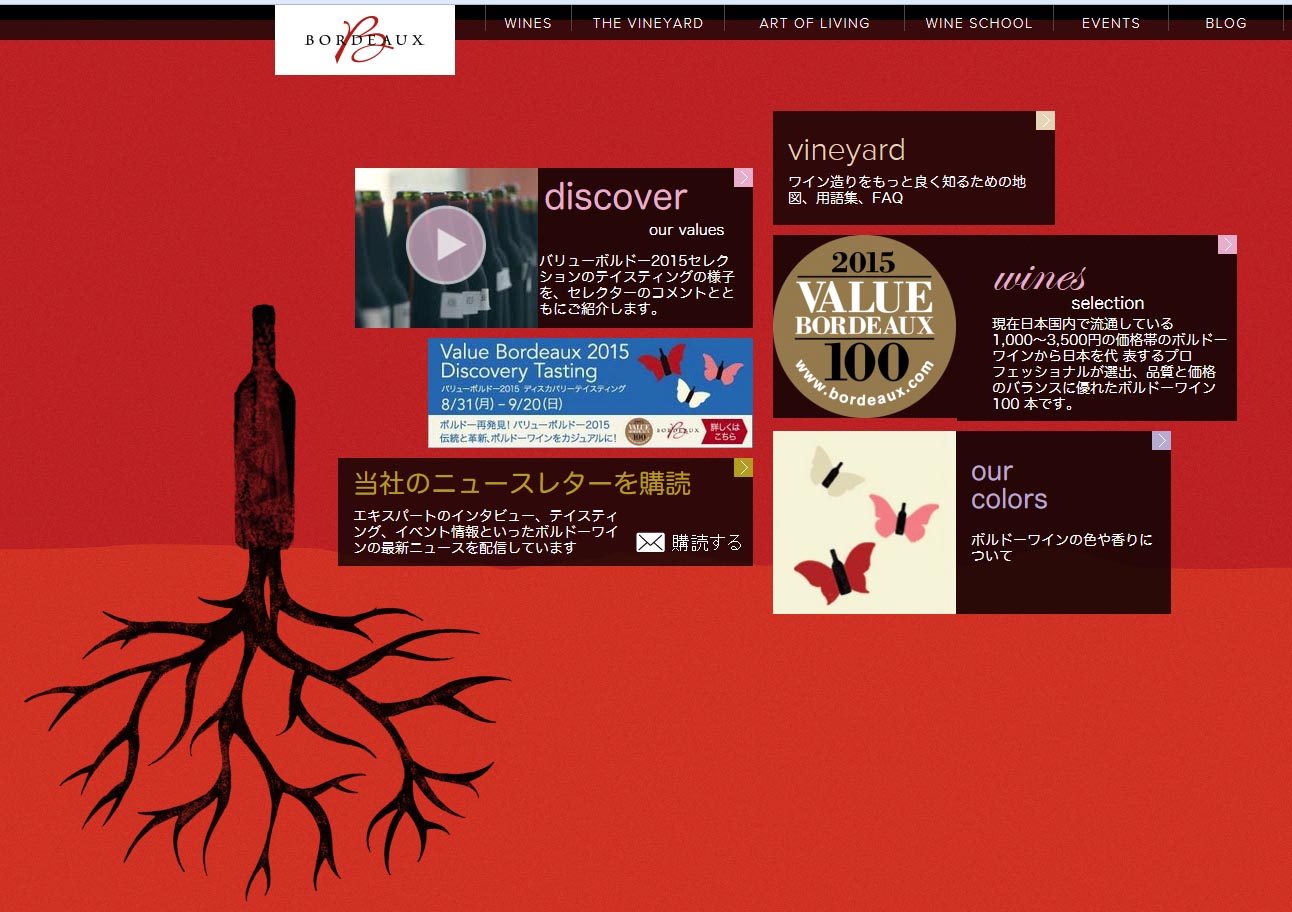Open the BLOG menu item

(x=1226, y=23)
